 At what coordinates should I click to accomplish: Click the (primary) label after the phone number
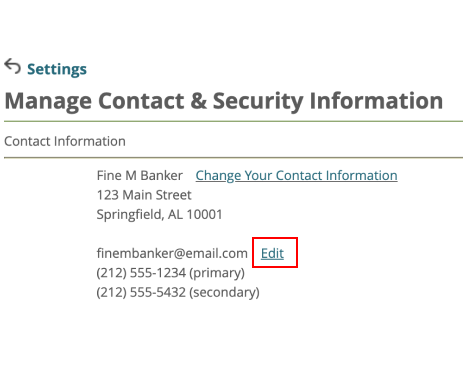pos(217,273)
